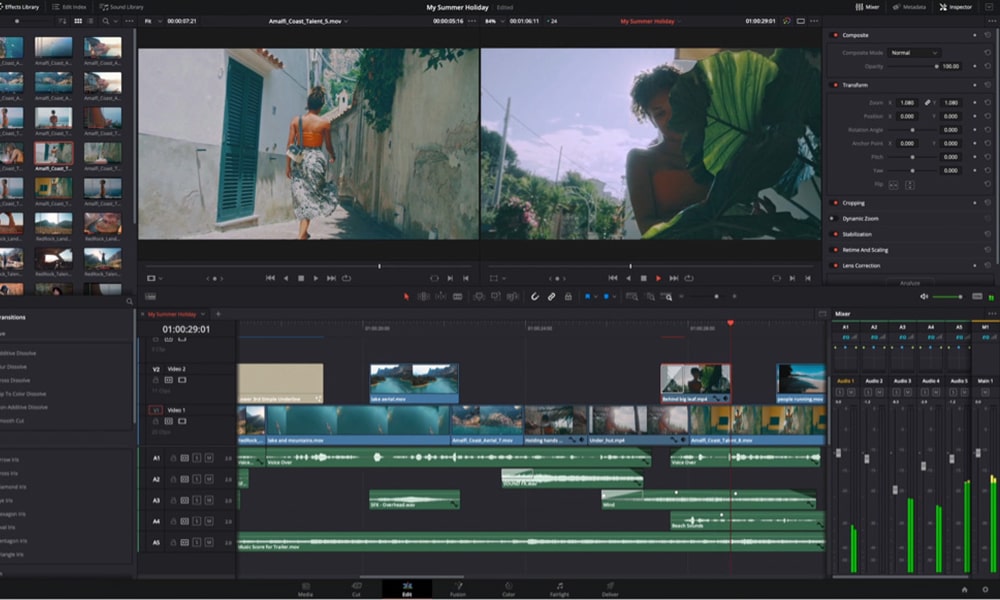Toggle timeline Snapping magnet icon
The height and width of the screenshot is (600, 1000).
click(534, 296)
